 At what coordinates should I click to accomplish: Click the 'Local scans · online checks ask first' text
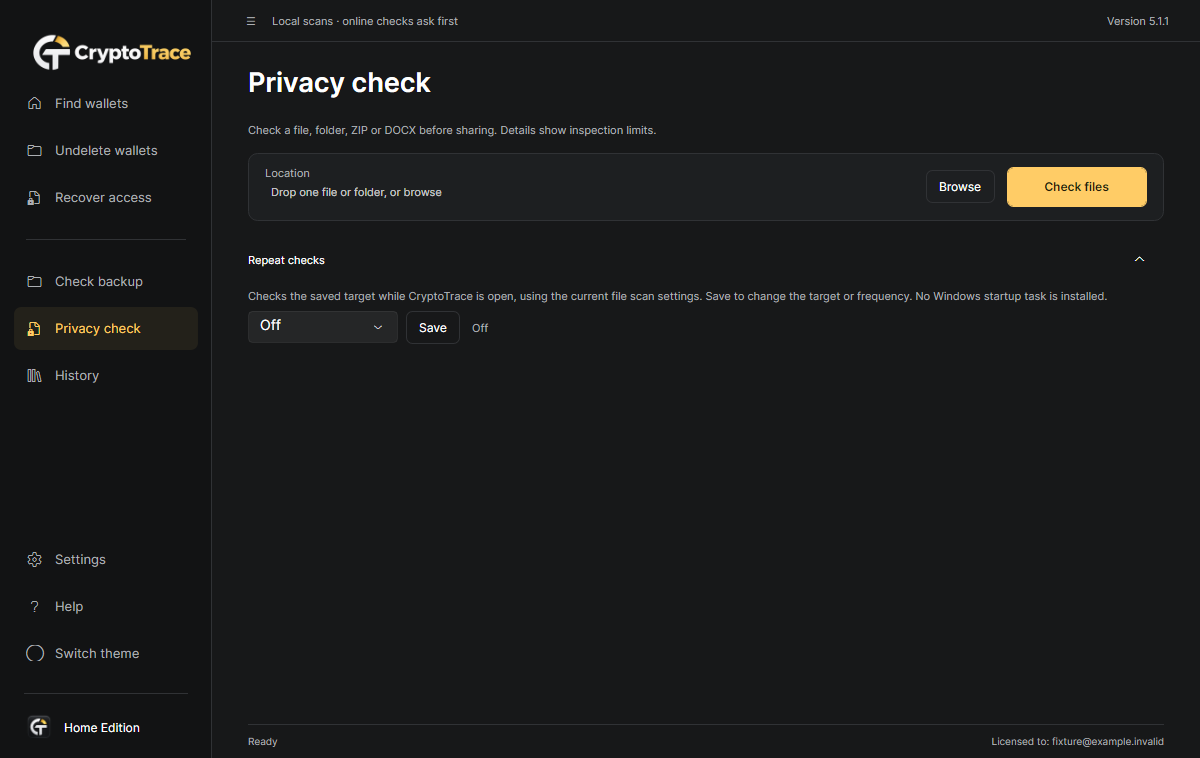tap(365, 21)
